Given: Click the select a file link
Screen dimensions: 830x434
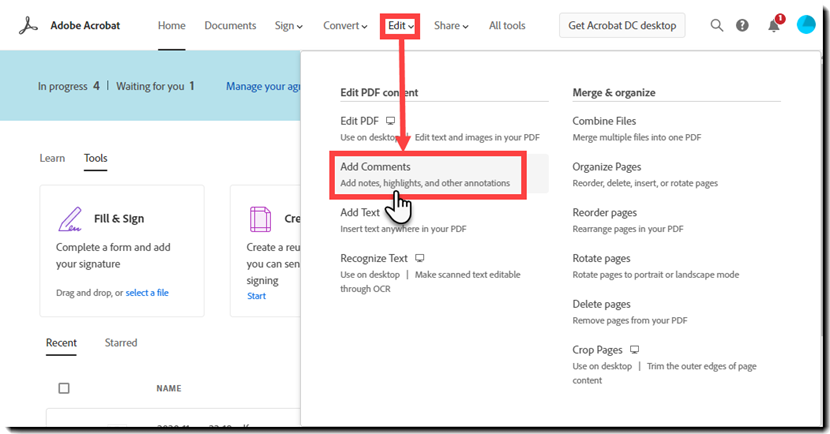Looking at the screenshot, I should tap(147, 293).
